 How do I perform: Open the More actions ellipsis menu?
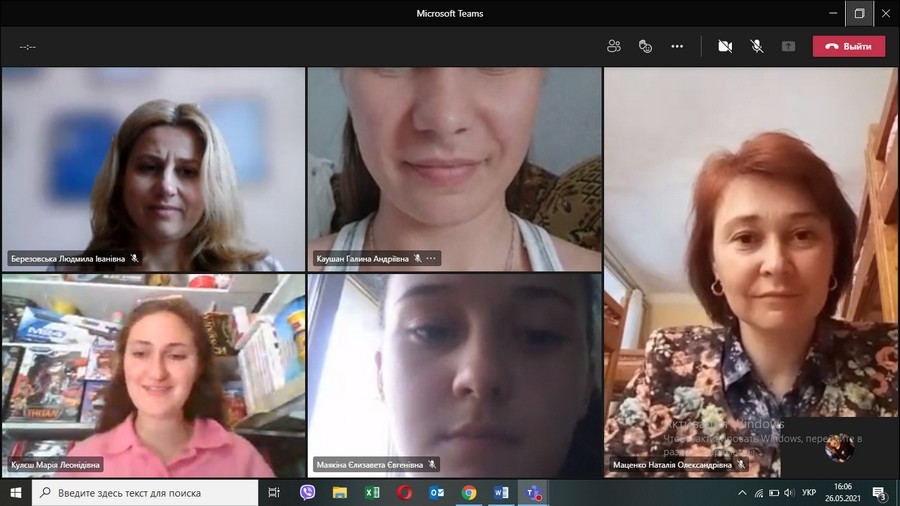click(677, 46)
